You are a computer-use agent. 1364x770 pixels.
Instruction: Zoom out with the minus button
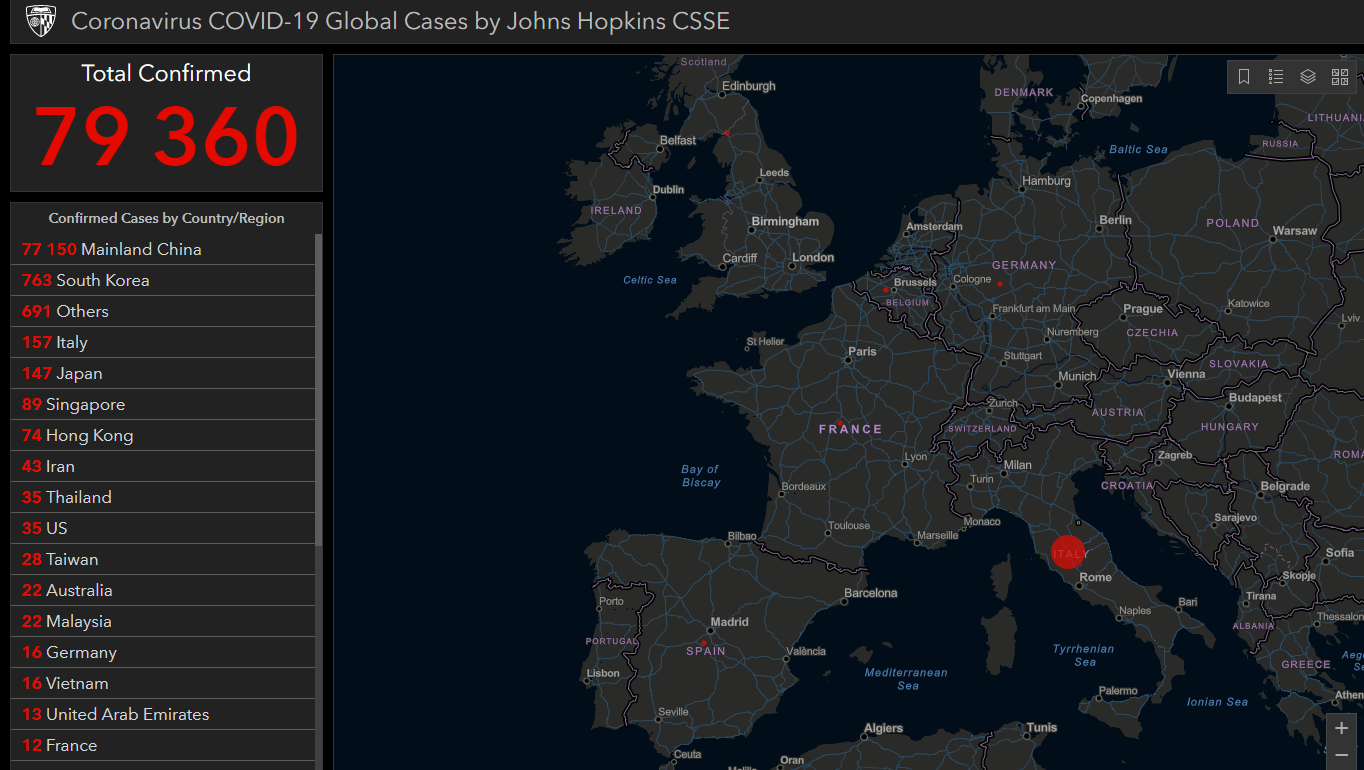click(1341, 756)
